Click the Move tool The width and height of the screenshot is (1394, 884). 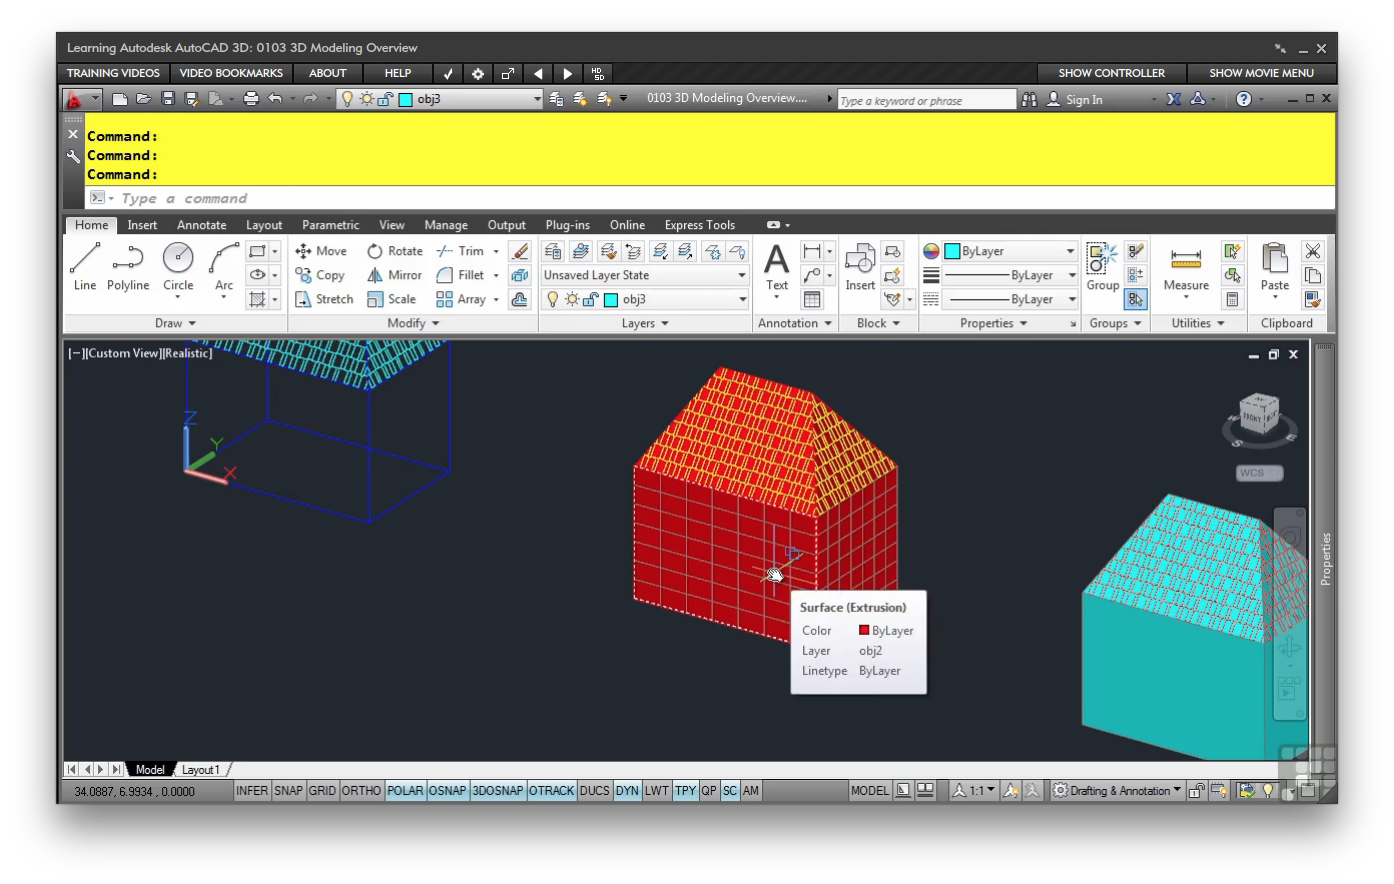[x=321, y=251]
